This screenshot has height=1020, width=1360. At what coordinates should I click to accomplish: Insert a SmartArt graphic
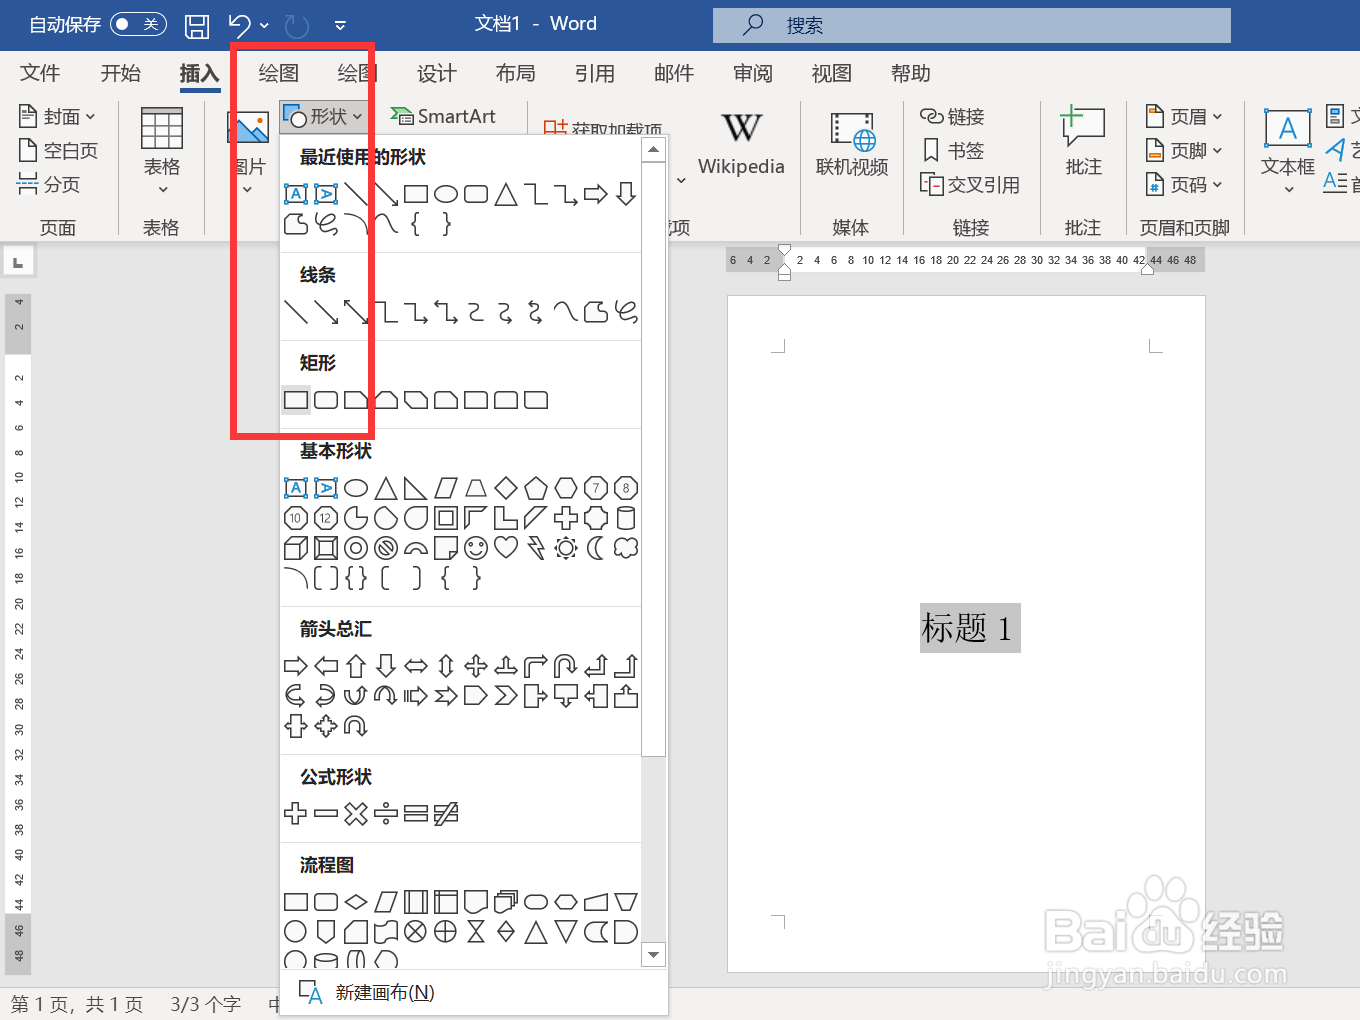443,116
